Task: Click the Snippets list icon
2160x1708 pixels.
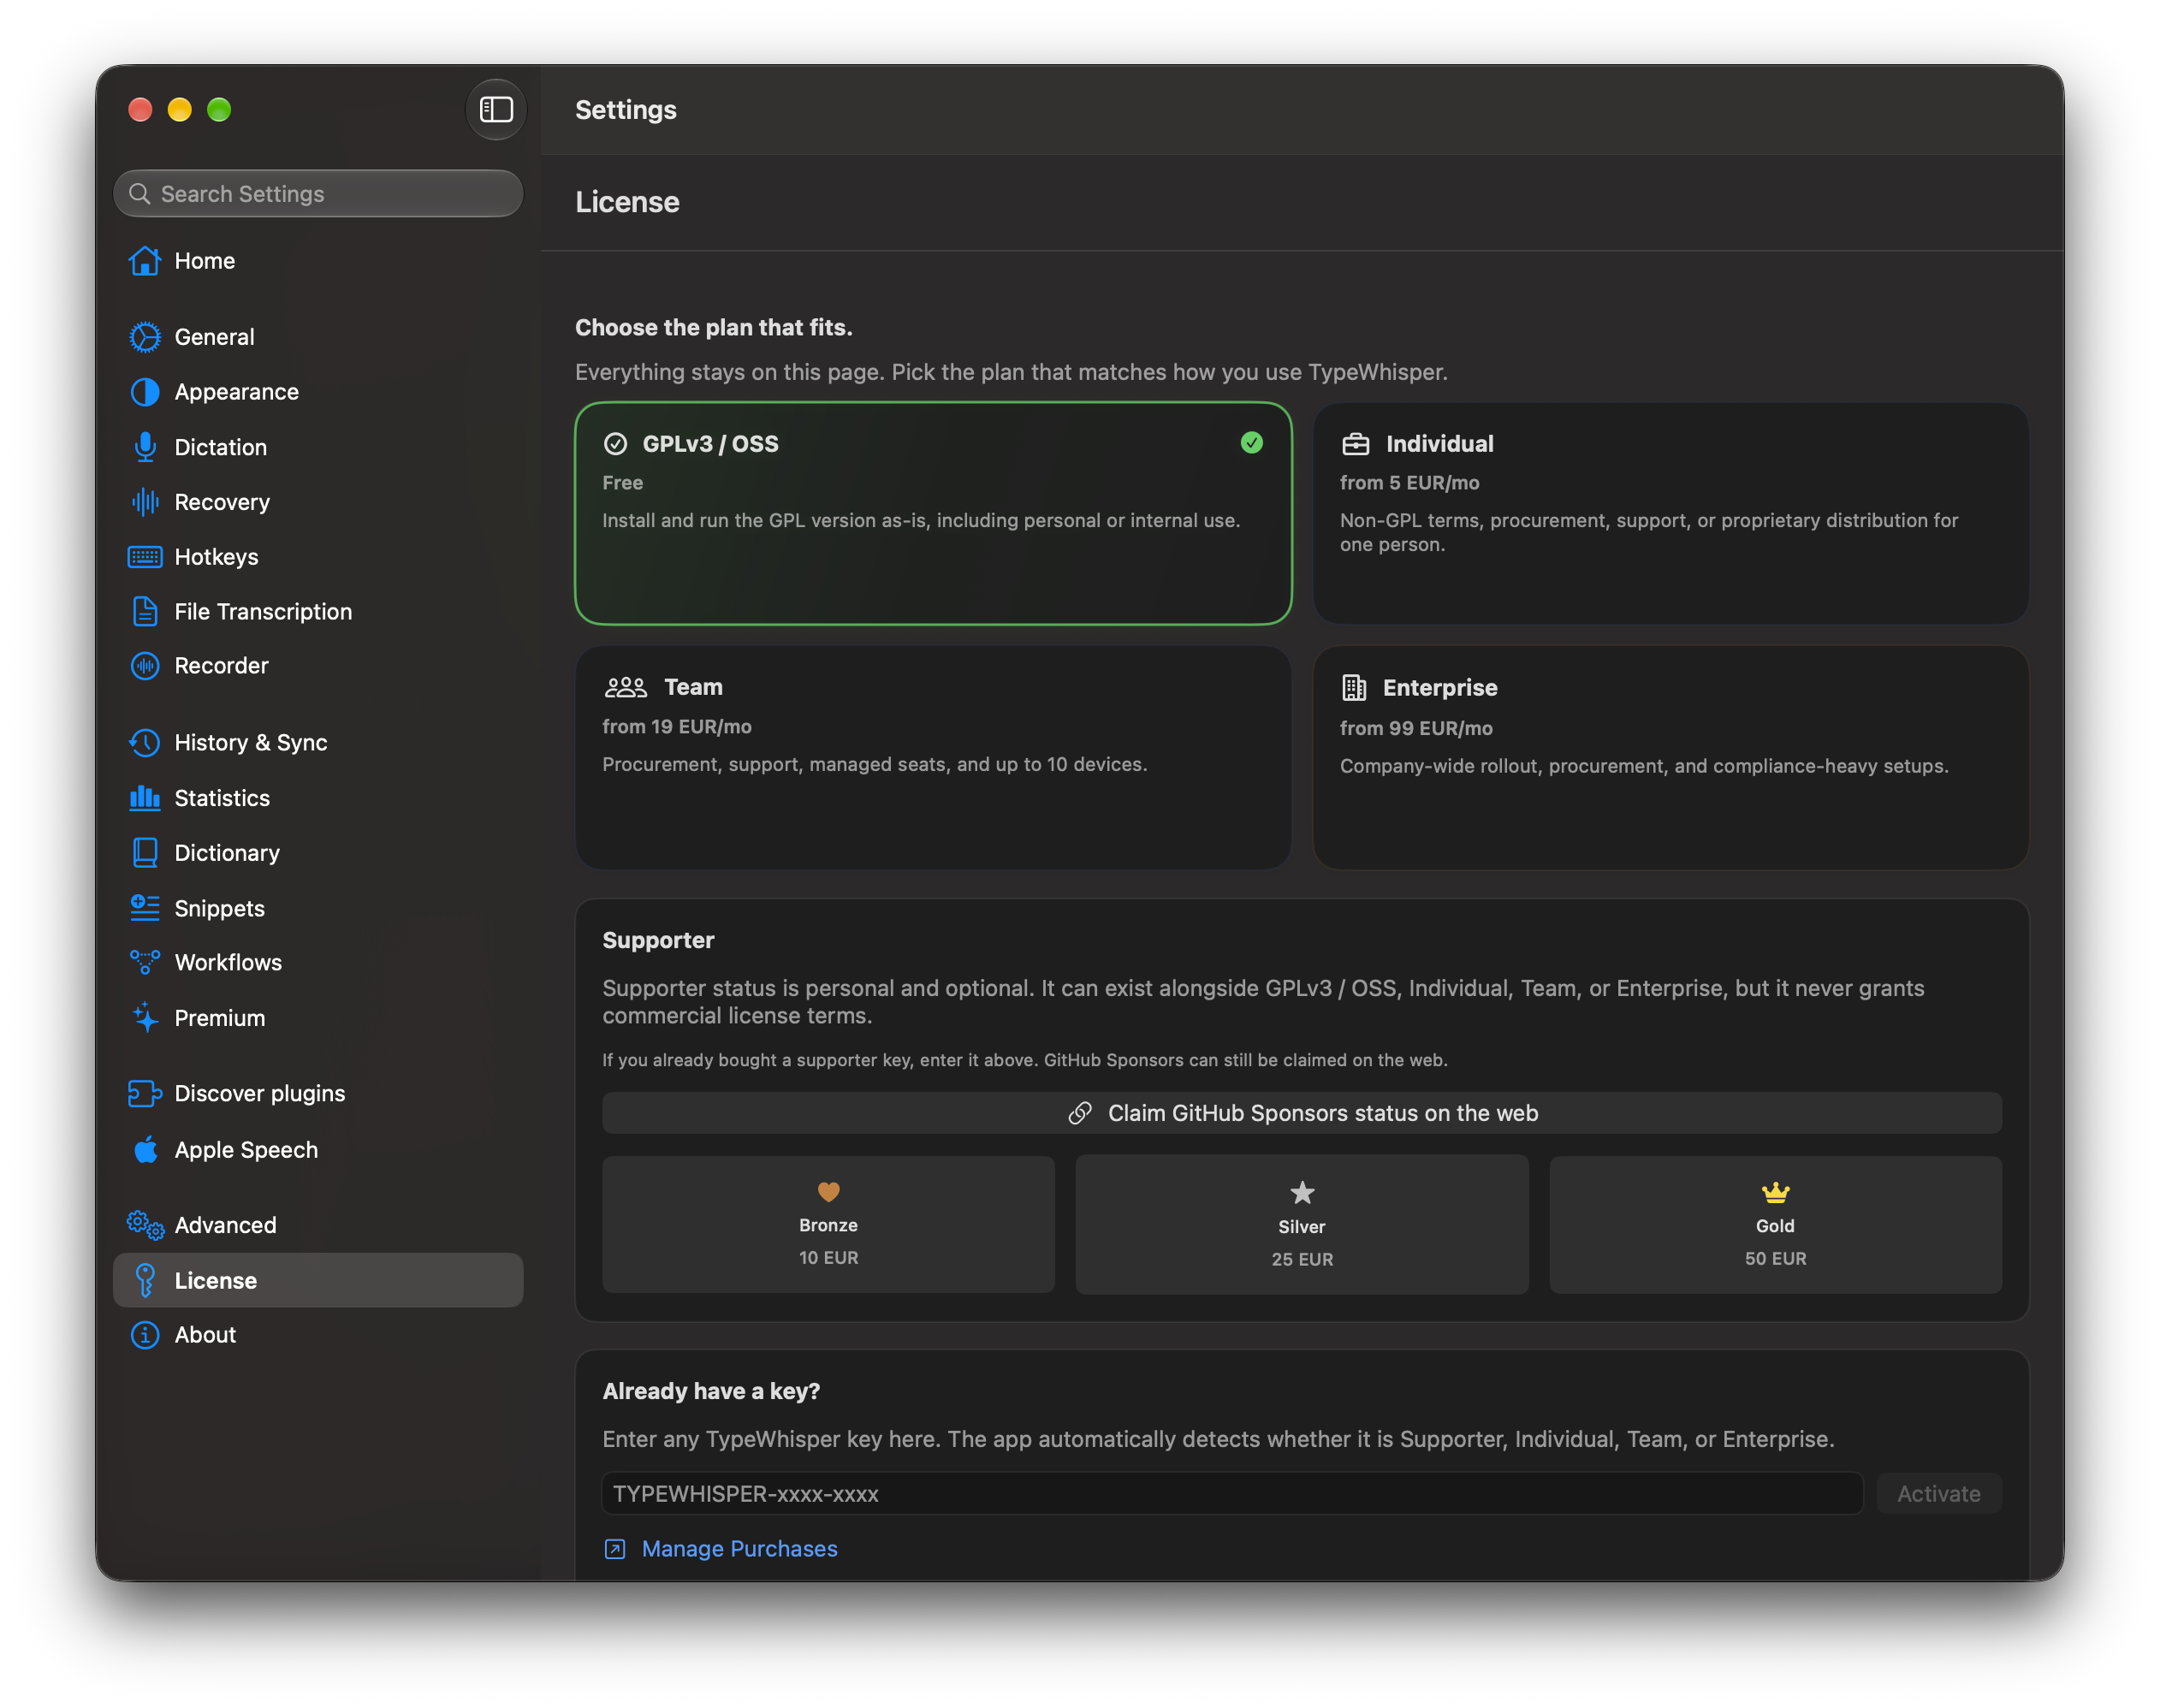Action: [x=145, y=908]
